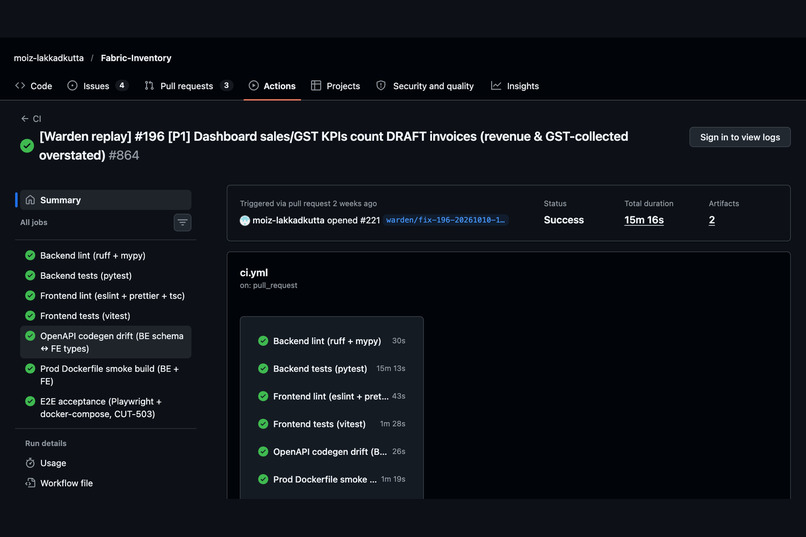
Task: Click green check beside graph Prod Dockerfile smoke
Action: point(263,479)
